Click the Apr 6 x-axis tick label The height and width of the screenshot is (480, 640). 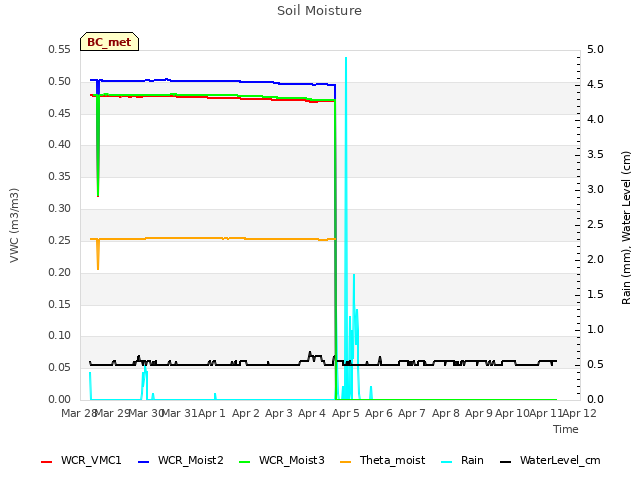point(379,413)
